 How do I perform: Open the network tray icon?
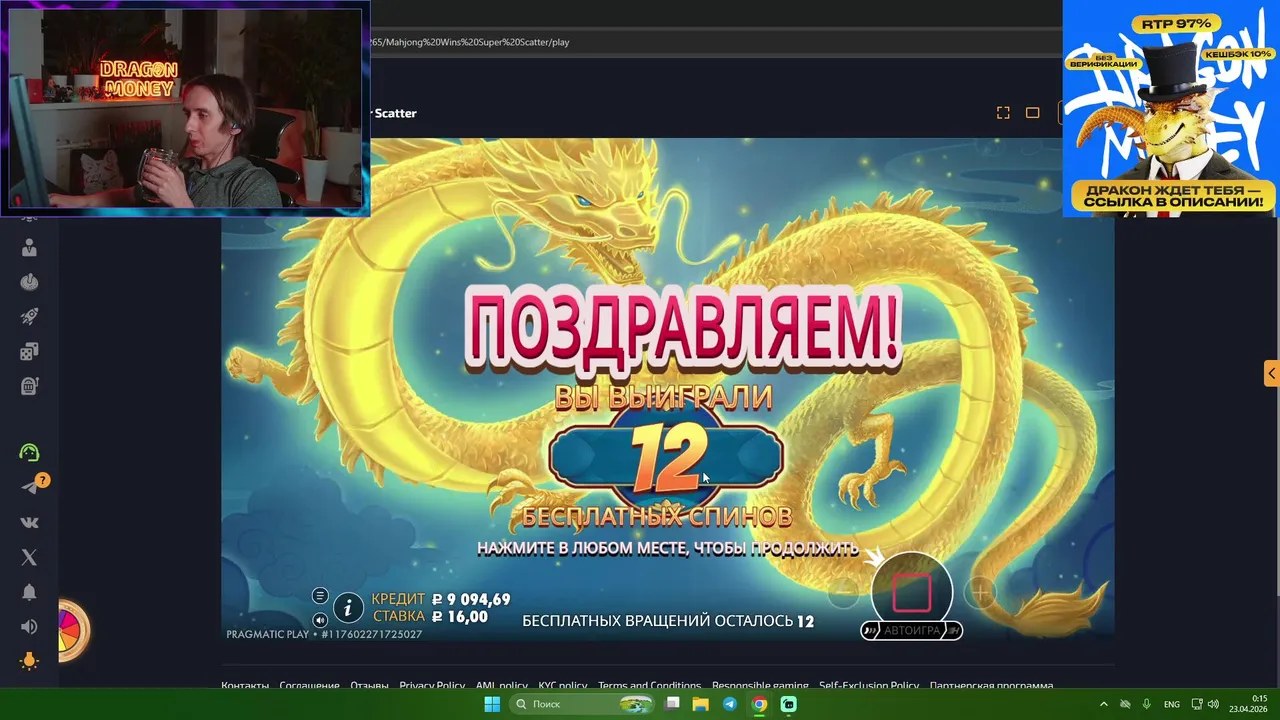(x=1197, y=704)
